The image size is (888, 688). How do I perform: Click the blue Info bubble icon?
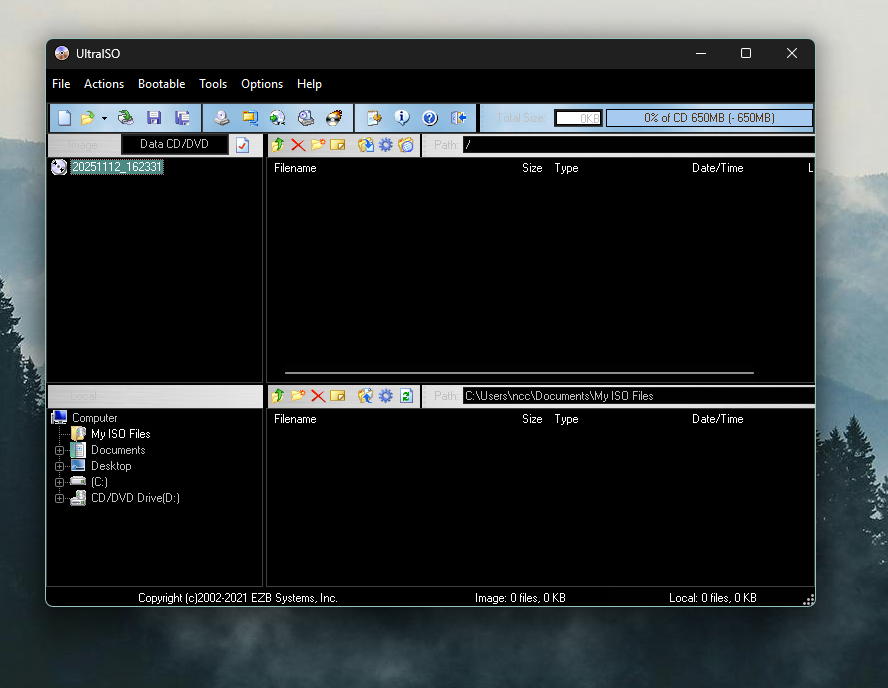click(402, 118)
